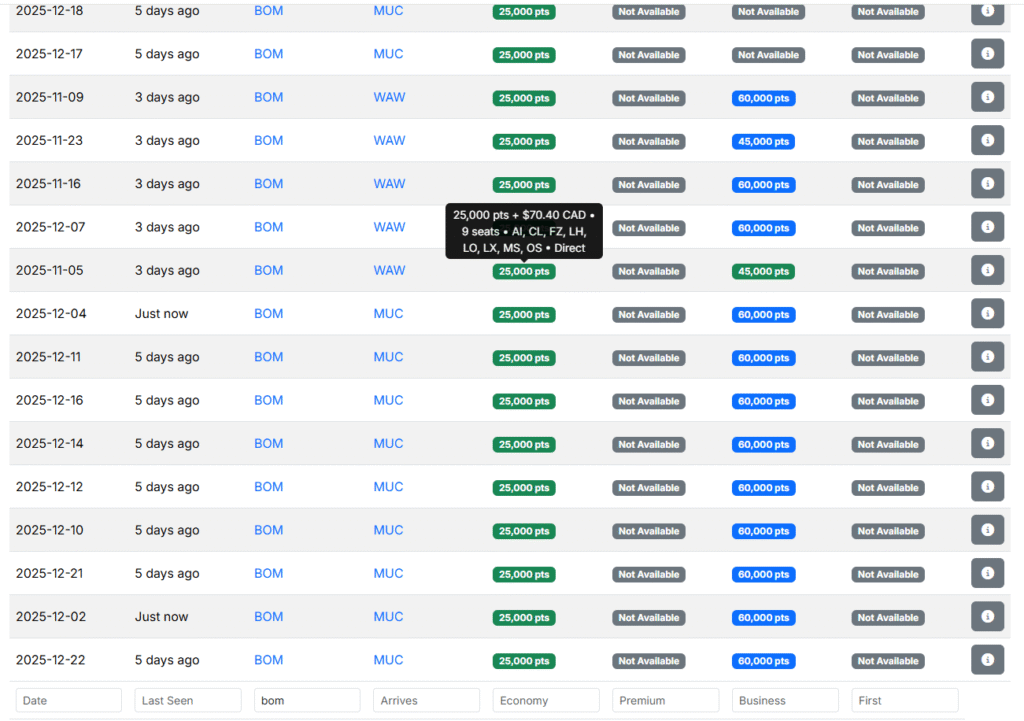Click the Arrives filter field
The image size is (1024, 721).
point(426,700)
